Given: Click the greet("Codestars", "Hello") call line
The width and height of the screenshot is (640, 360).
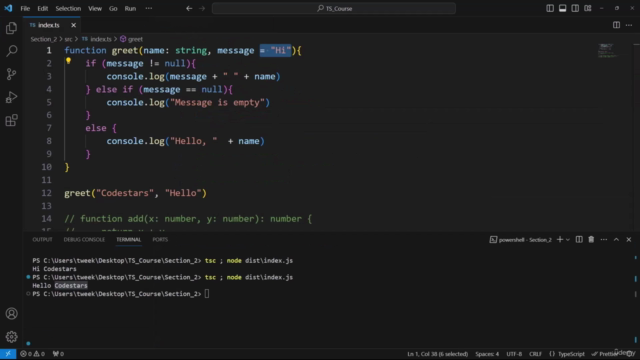Looking at the screenshot, I should click(136, 193).
